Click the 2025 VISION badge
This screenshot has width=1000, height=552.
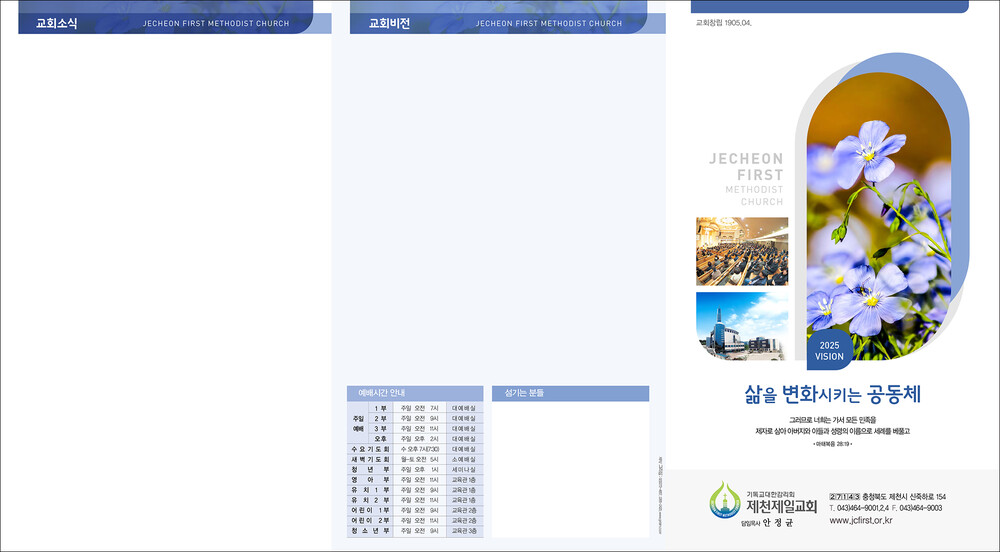pyautogui.click(x=829, y=351)
